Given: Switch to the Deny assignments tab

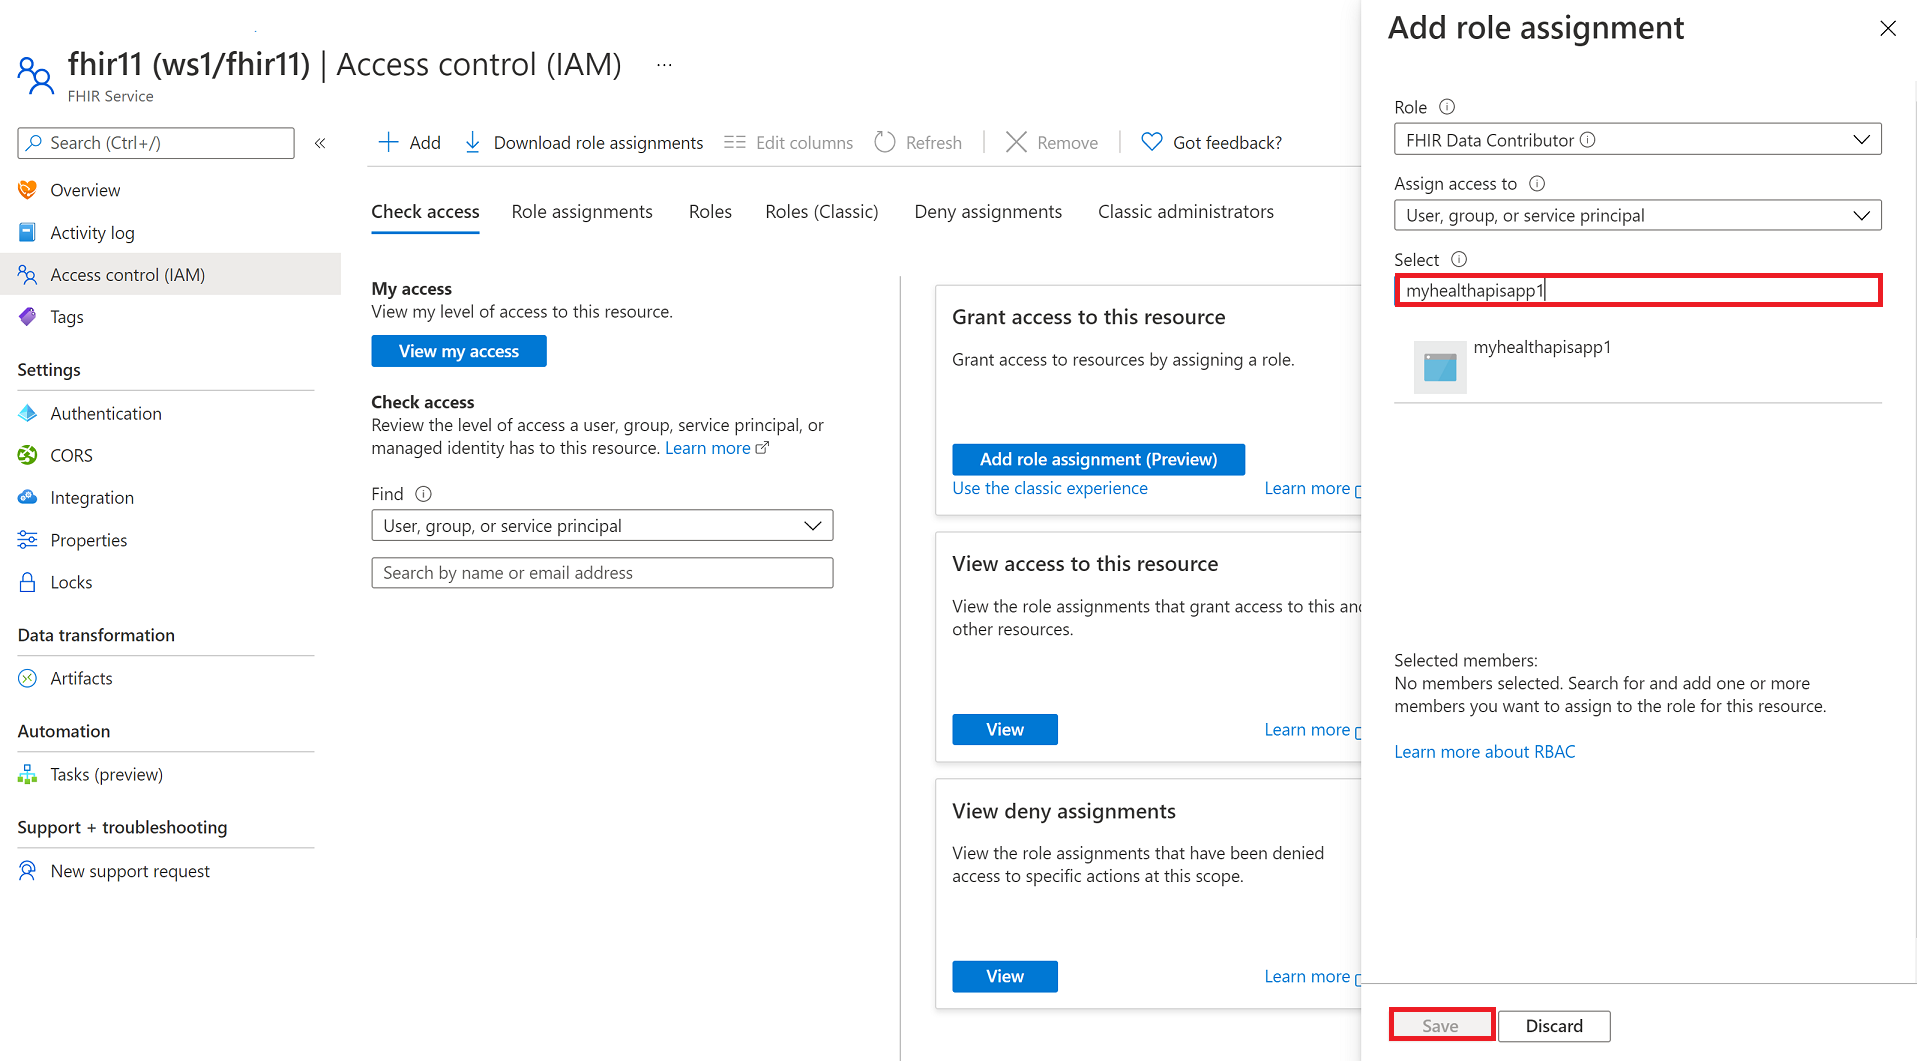Looking at the screenshot, I should click(988, 212).
